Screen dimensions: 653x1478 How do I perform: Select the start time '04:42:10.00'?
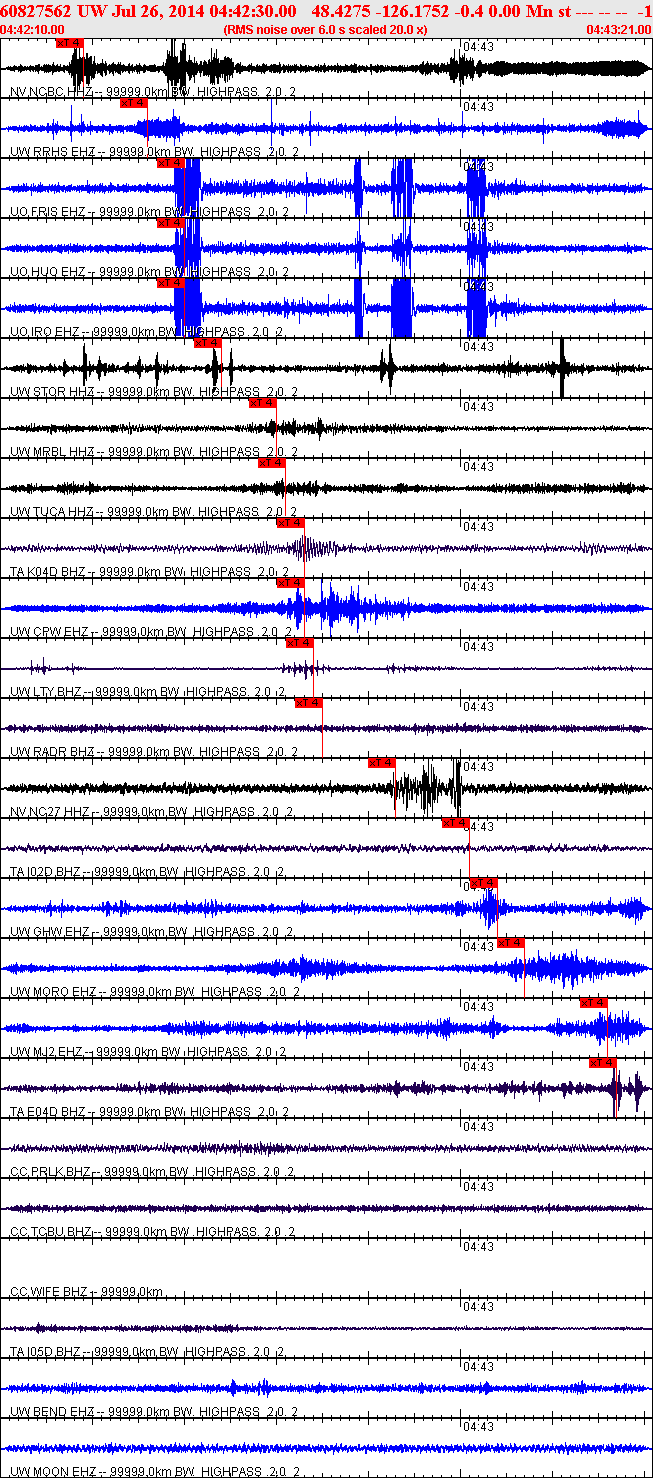[33, 29]
